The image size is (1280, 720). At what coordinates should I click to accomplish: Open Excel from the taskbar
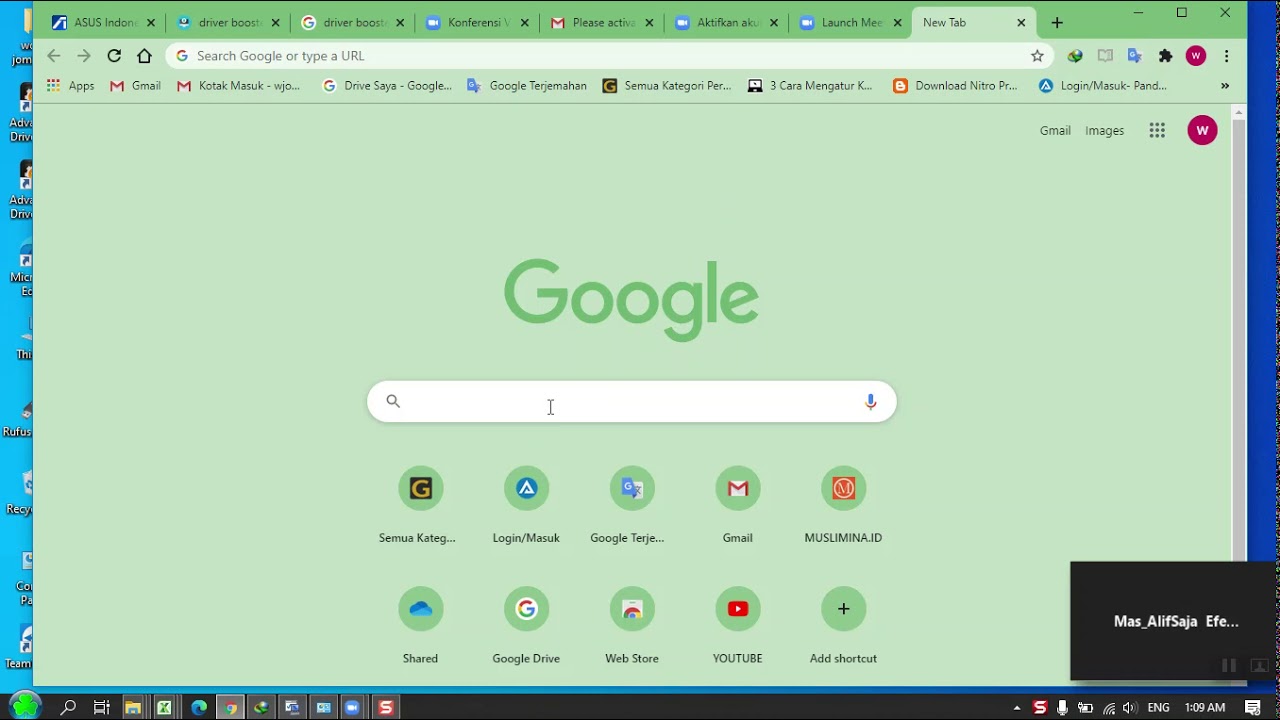click(164, 708)
